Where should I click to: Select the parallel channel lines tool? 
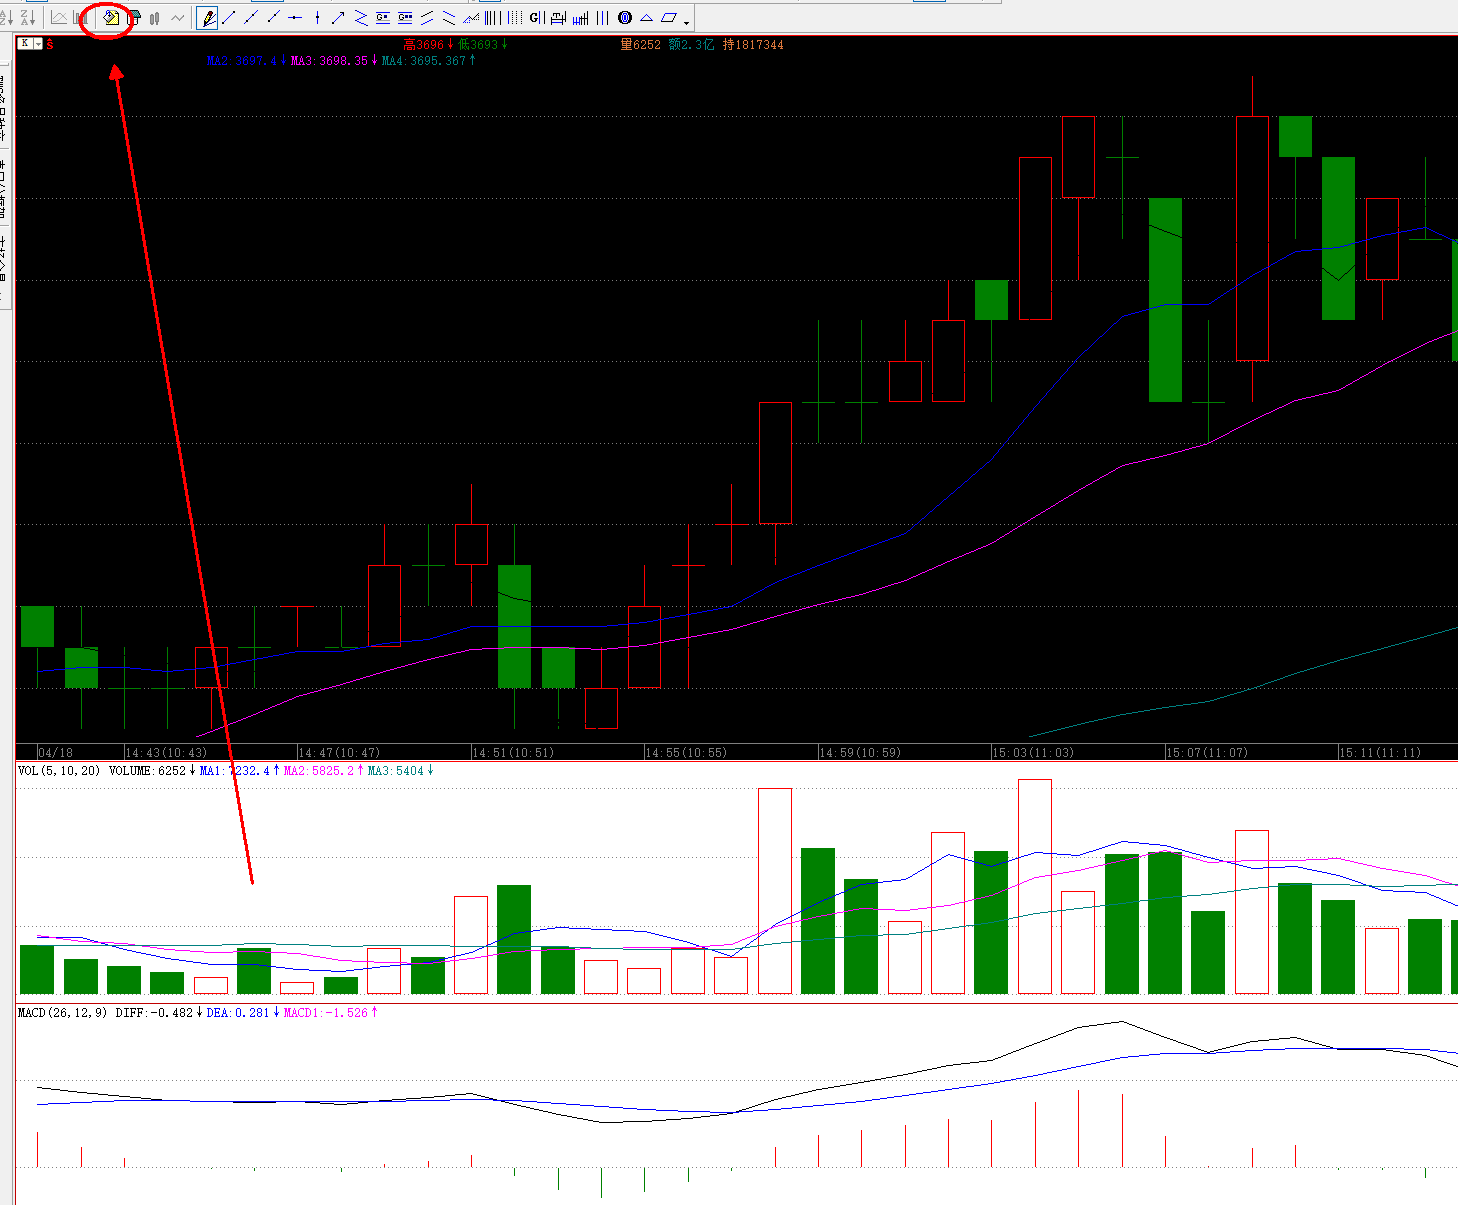point(426,18)
